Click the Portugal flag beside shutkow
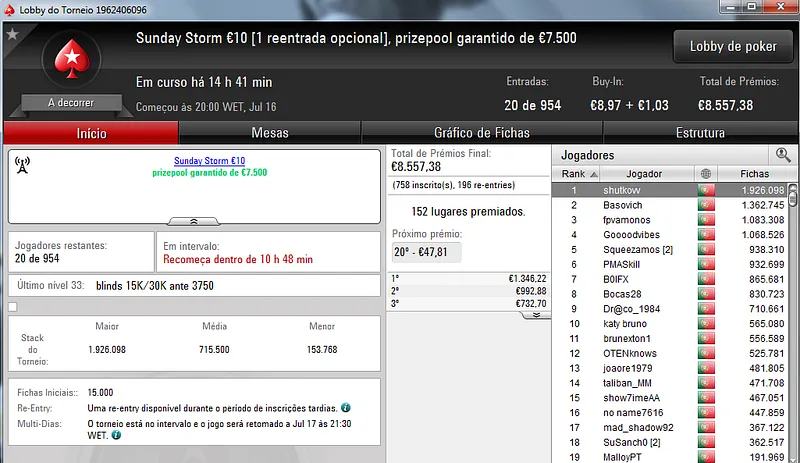Image resolution: width=800 pixels, height=463 pixels. (707, 190)
